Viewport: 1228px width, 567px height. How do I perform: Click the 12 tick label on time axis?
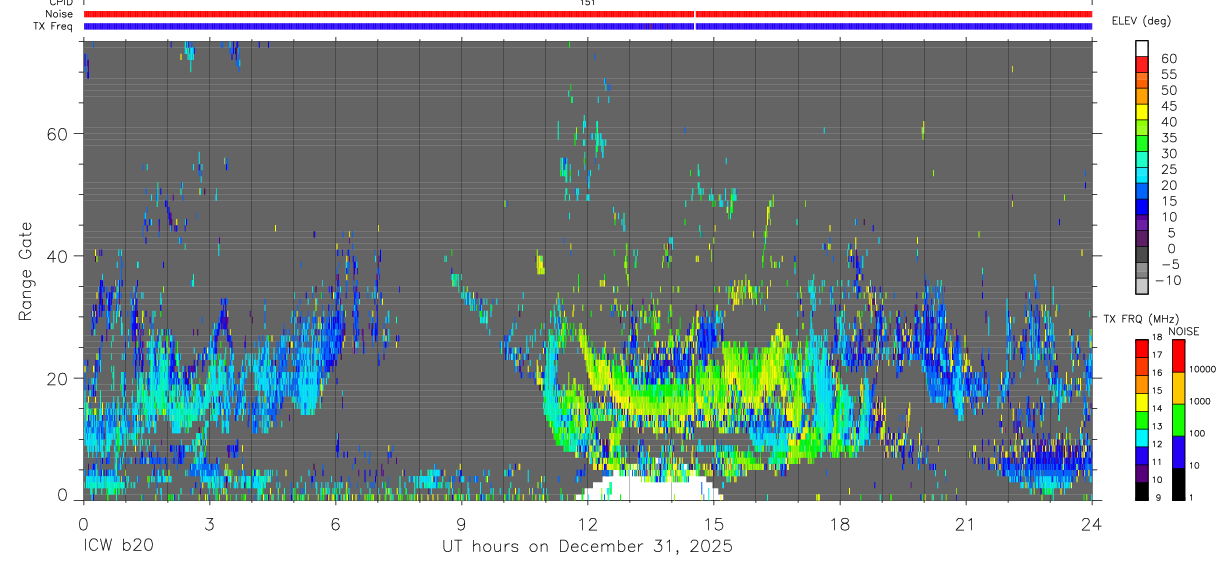tap(588, 524)
